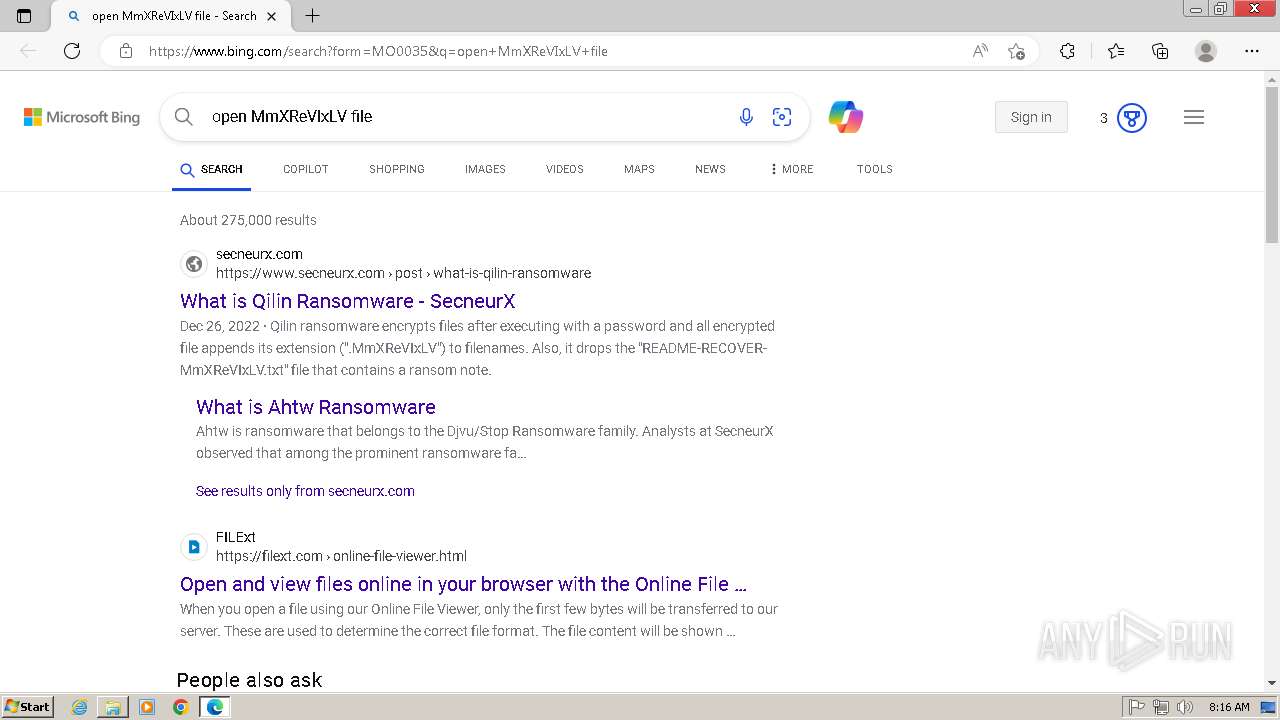Click the page vertical scrollbar thumb
The width and height of the screenshot is (1280, 720).
click(x=1272, y=165)
